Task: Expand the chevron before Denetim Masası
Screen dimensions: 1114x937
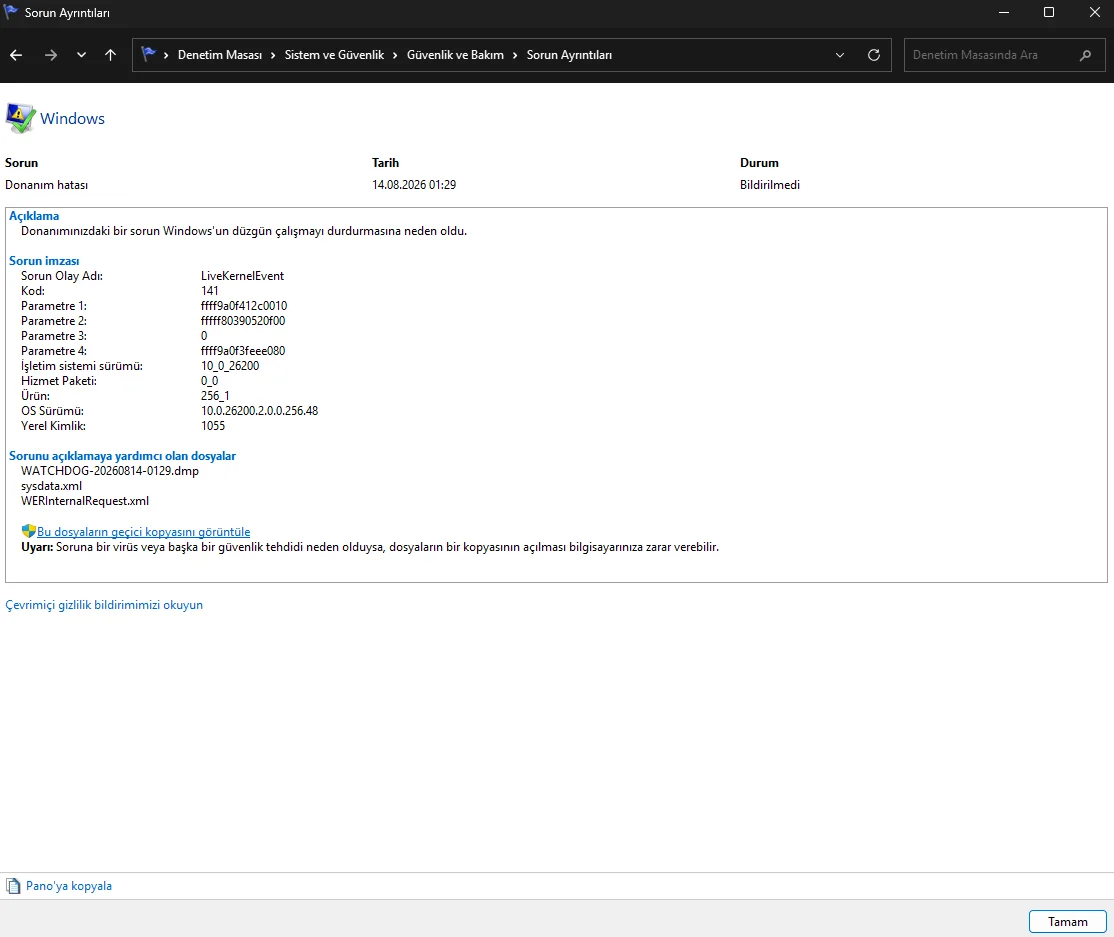Action: 166,55
